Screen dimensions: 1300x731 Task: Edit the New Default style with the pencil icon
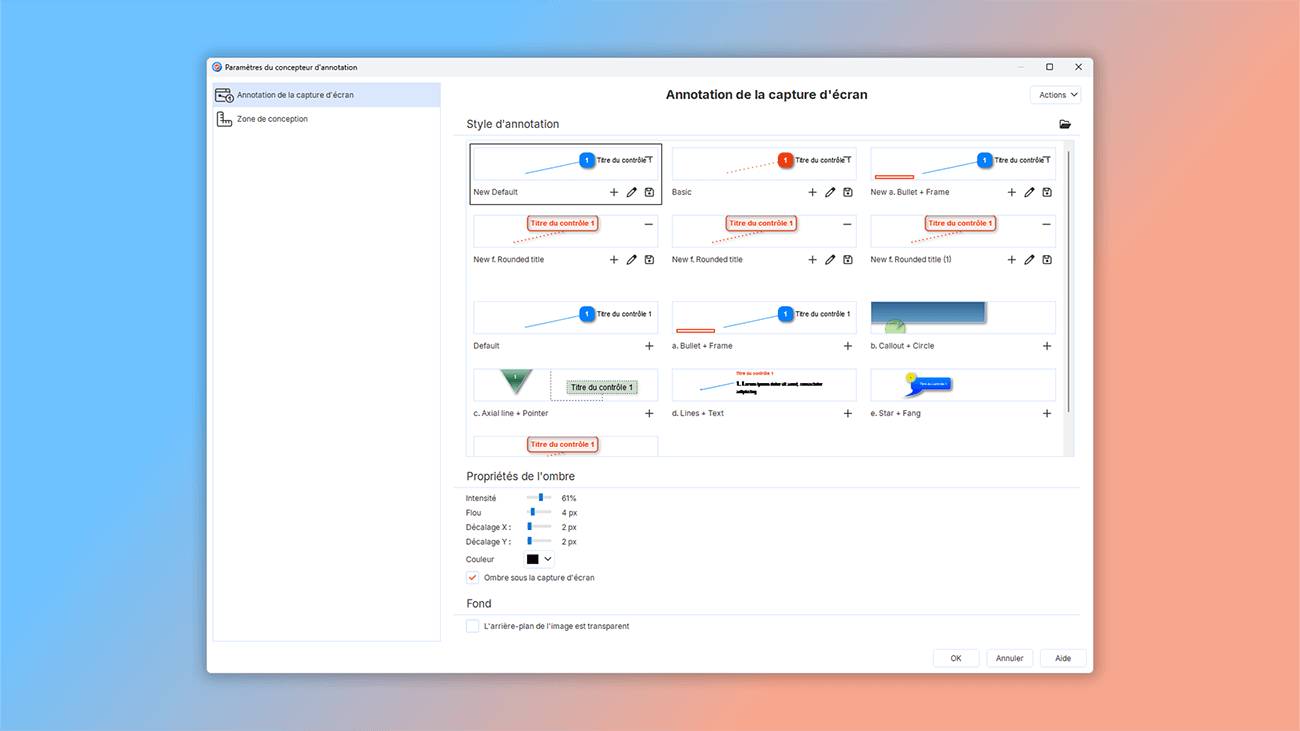pos(631,191)
